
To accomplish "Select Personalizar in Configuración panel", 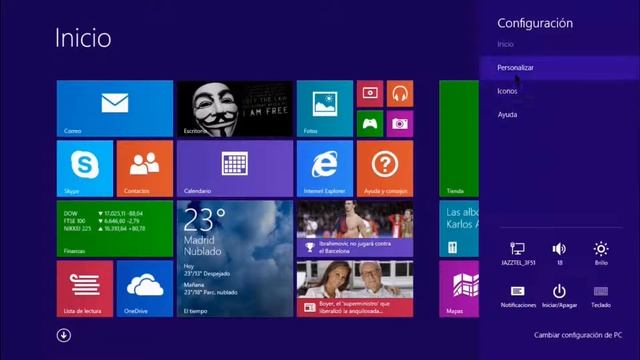I will coord(560,68).
